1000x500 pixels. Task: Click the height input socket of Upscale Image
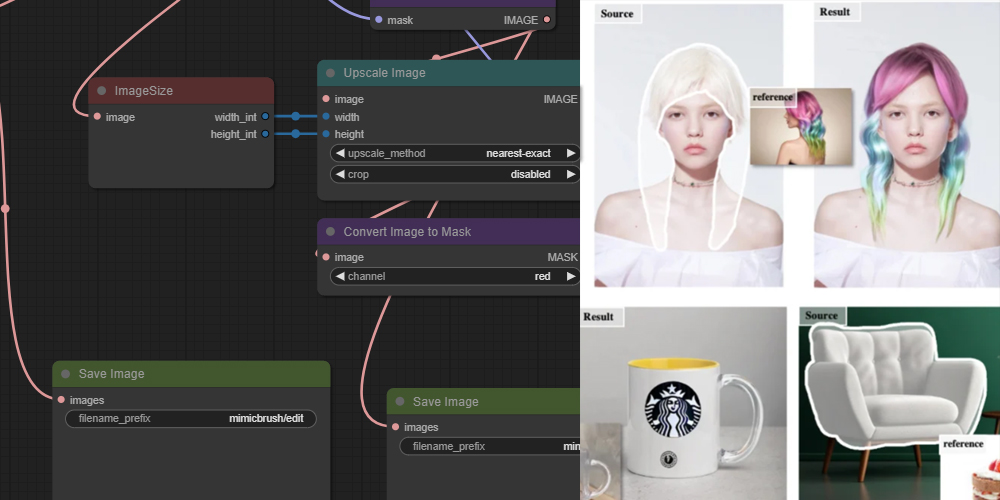click(x=326, y=134)
